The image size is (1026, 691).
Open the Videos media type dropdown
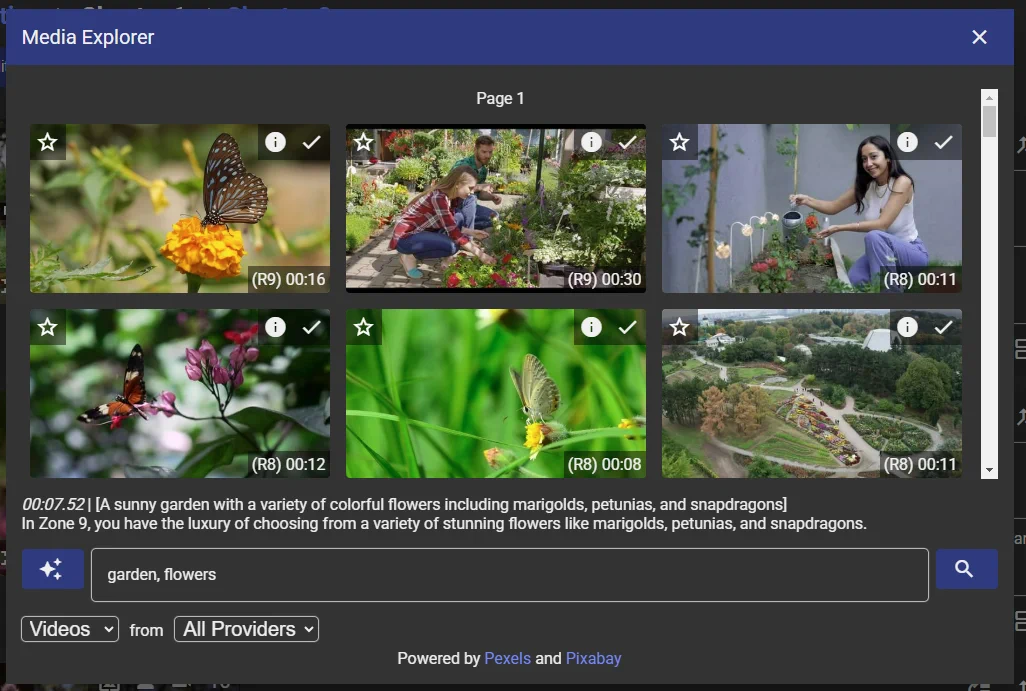click(x=70, y=629)
